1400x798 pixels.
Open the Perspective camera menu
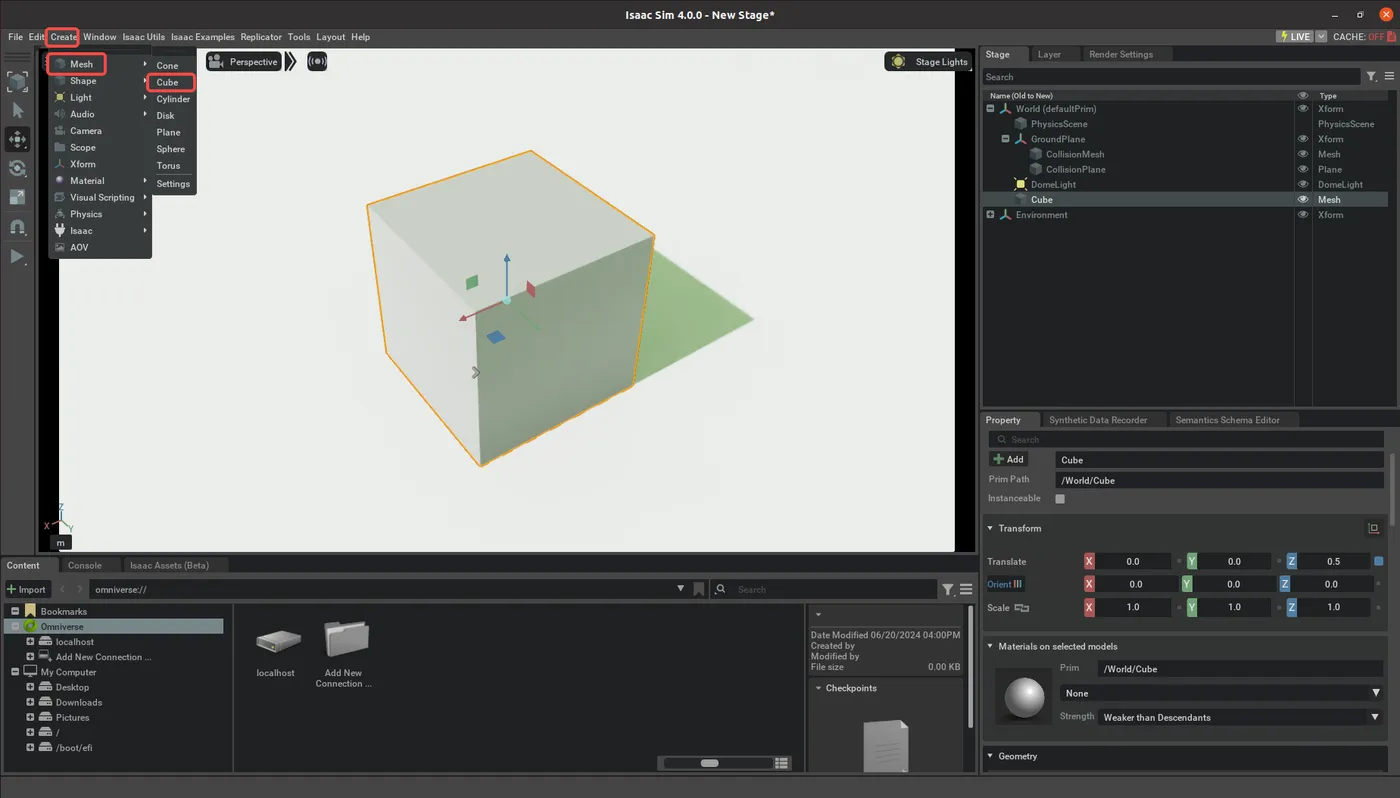click(243, 62)
